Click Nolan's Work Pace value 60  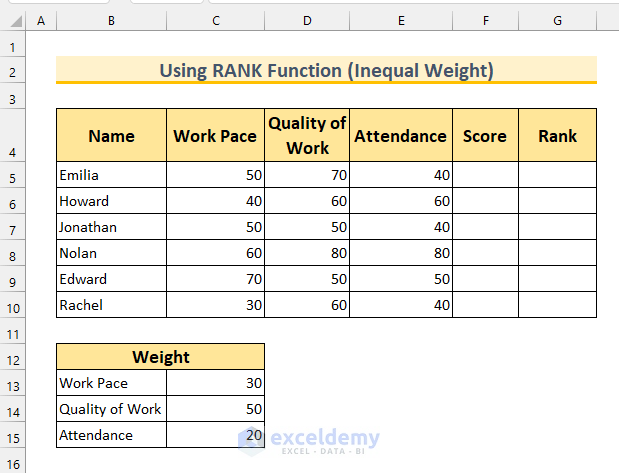coord(215,253)
